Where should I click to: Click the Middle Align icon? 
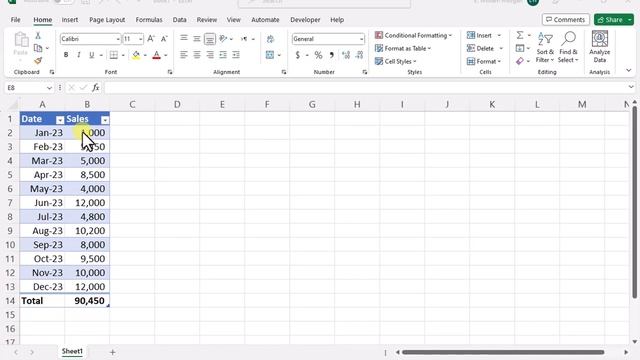[x=197, y=38]
